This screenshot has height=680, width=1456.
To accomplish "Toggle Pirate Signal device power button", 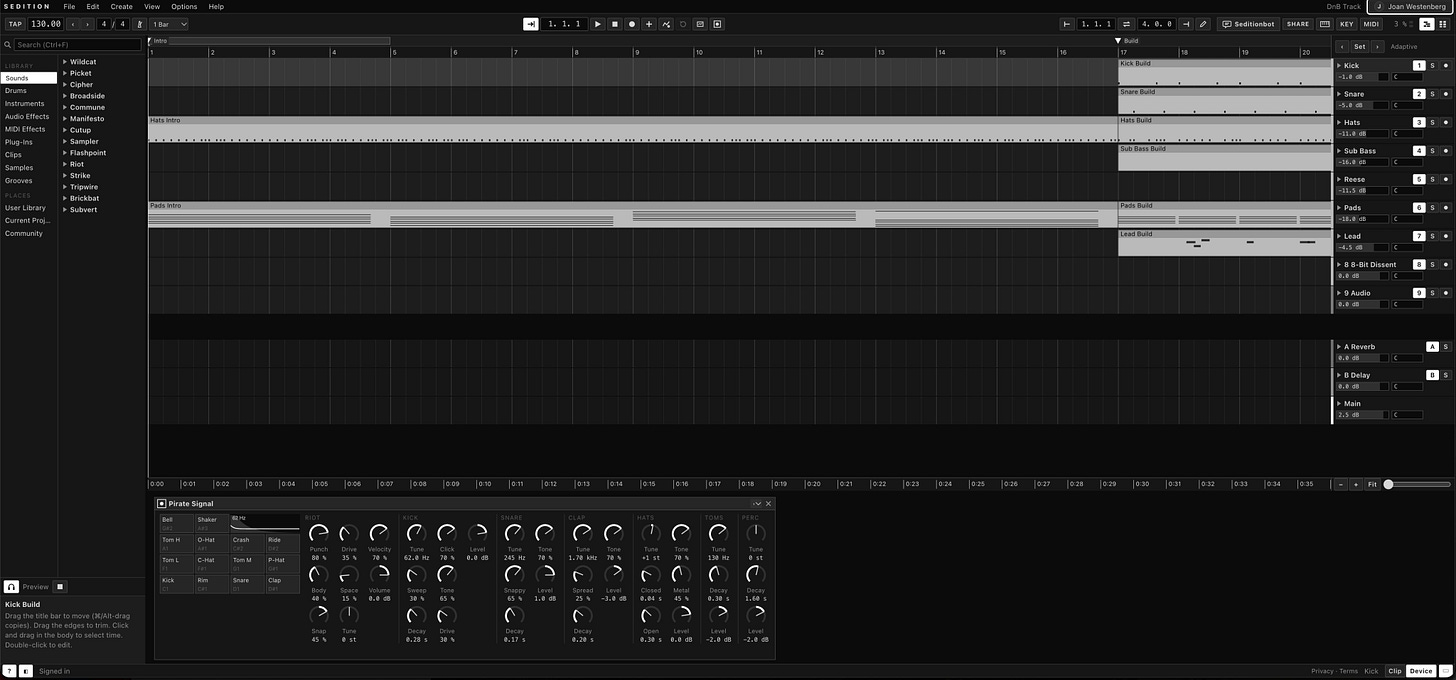I will [x=162, y=503].
